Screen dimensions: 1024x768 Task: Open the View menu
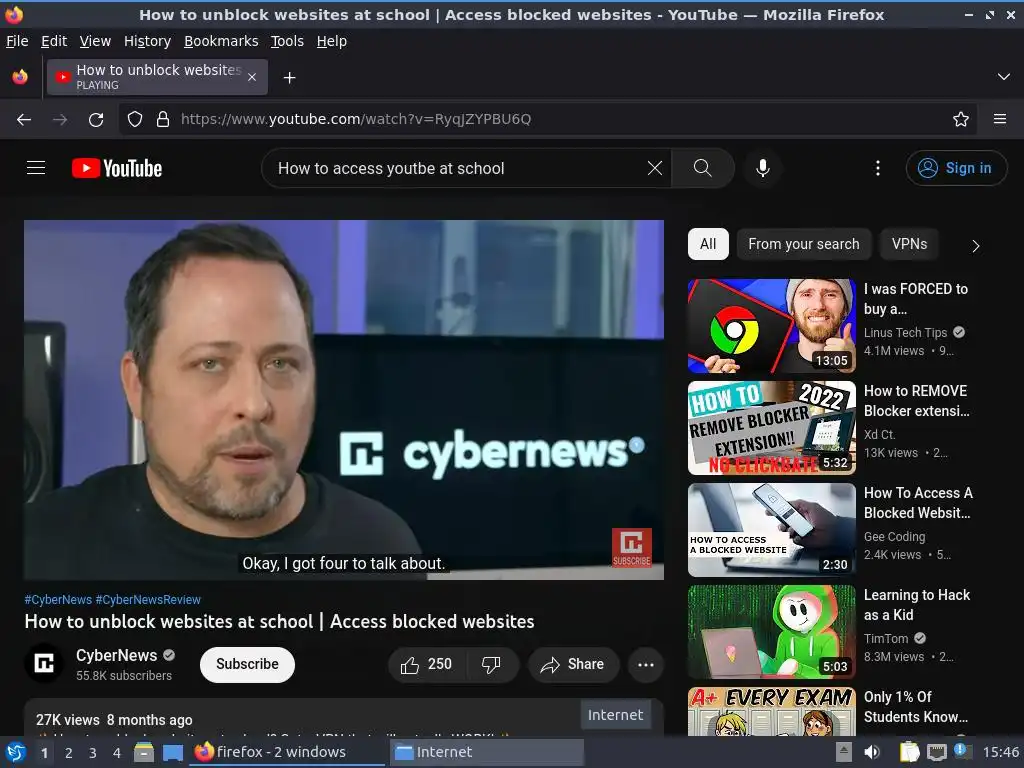[x=95, y=41]
